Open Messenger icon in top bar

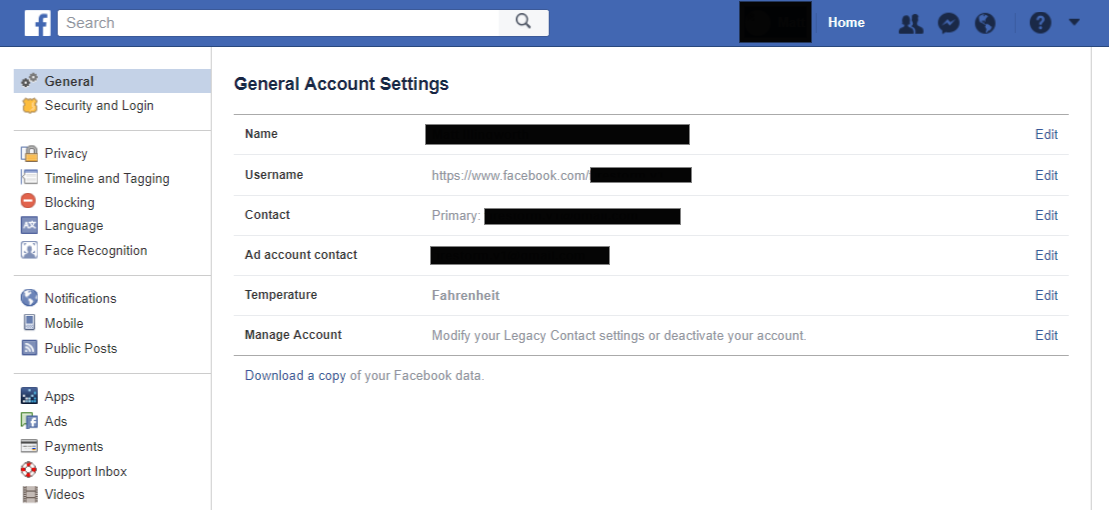coord(948,23)
